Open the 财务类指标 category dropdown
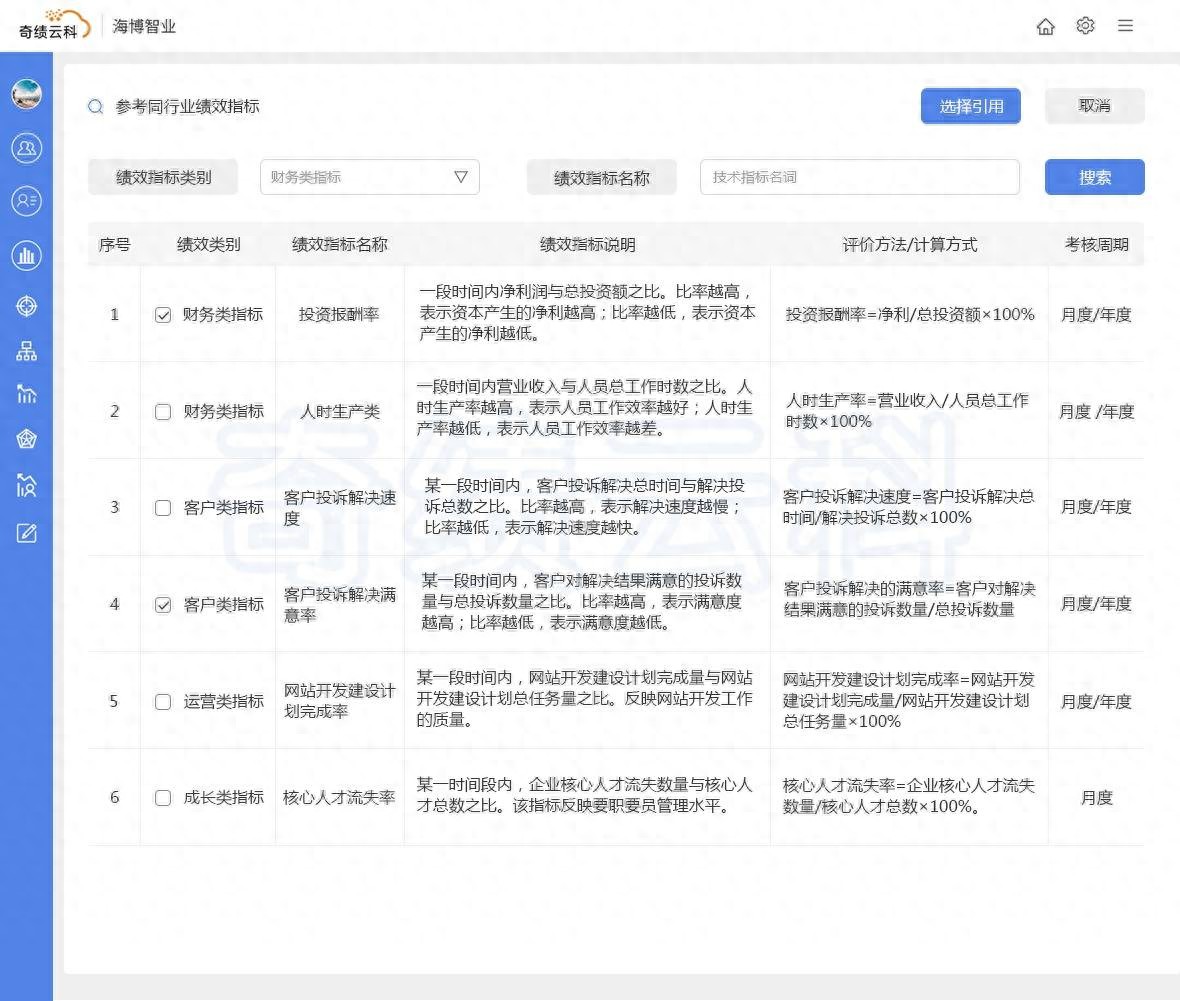Viewport: 1180px width, 1001px height. click(370, 177)
